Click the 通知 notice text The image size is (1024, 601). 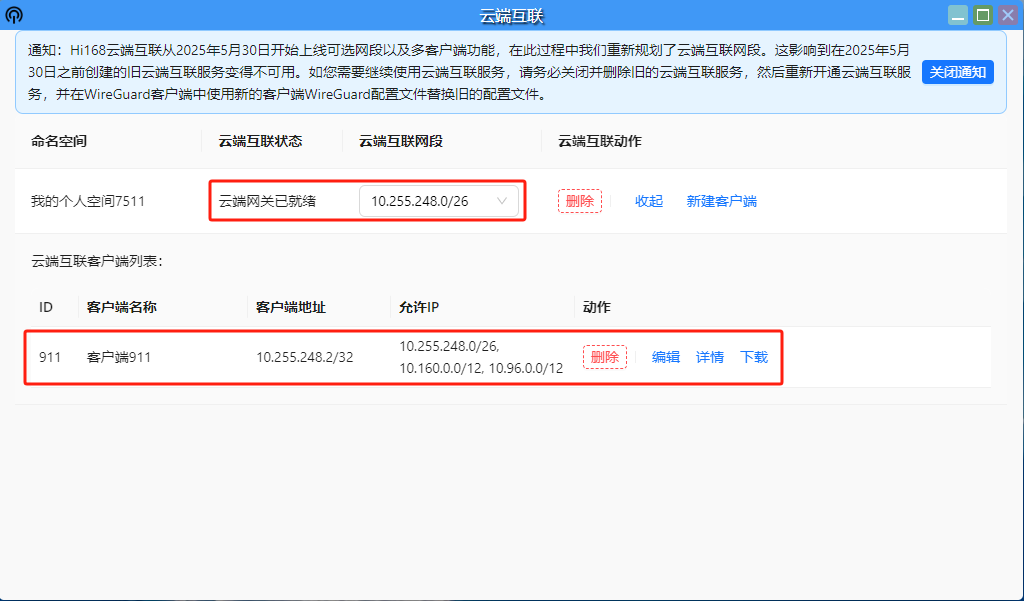pyautogui.click(x=469, y=72)
